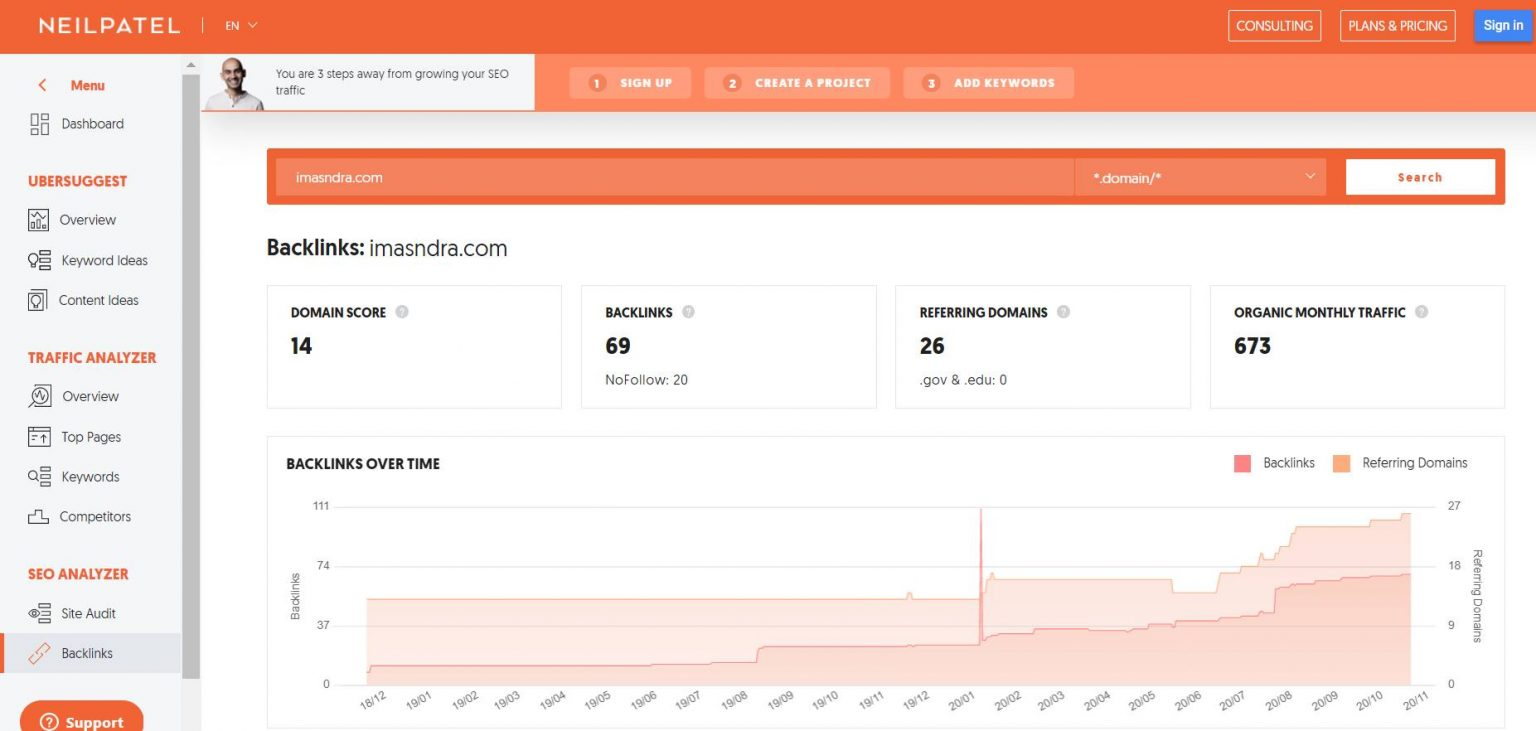Click the Sign in button
Viewport: 1536px width, 731px height.
click(1503, 26)
